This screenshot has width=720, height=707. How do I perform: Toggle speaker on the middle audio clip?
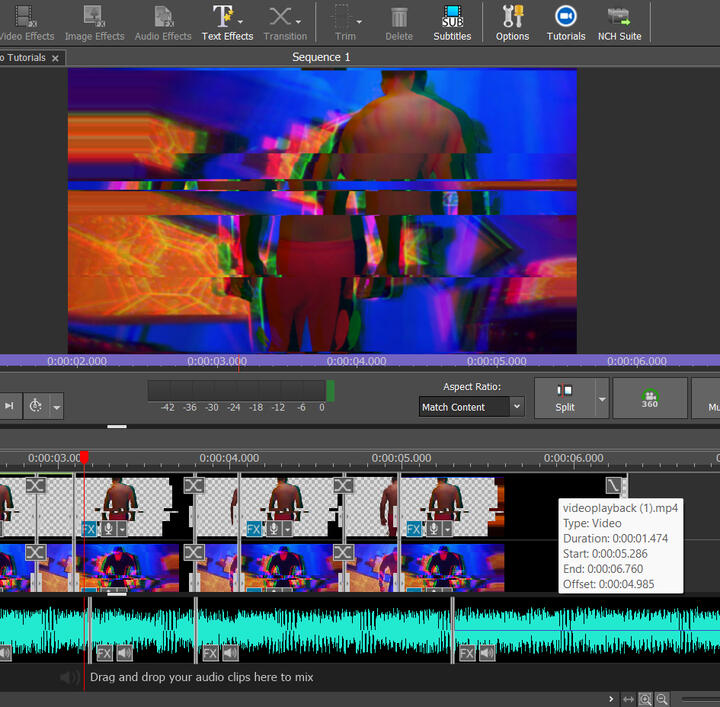(231, 654)
